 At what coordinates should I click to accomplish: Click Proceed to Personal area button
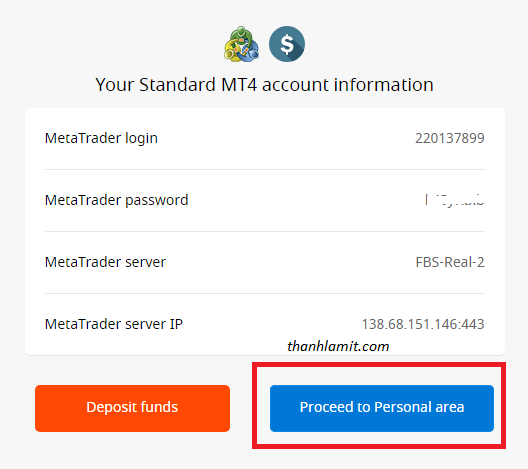[382, 408]
